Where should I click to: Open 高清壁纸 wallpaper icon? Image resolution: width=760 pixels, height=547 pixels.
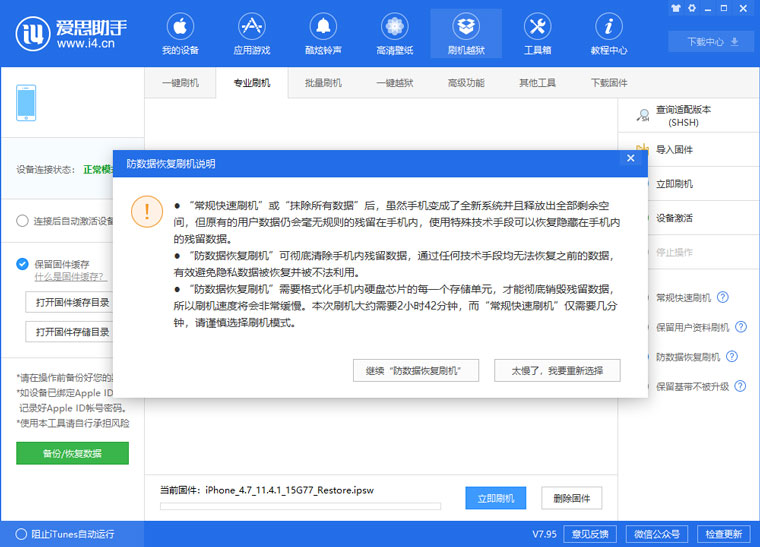pyautogui.click(x=395, y=34)
